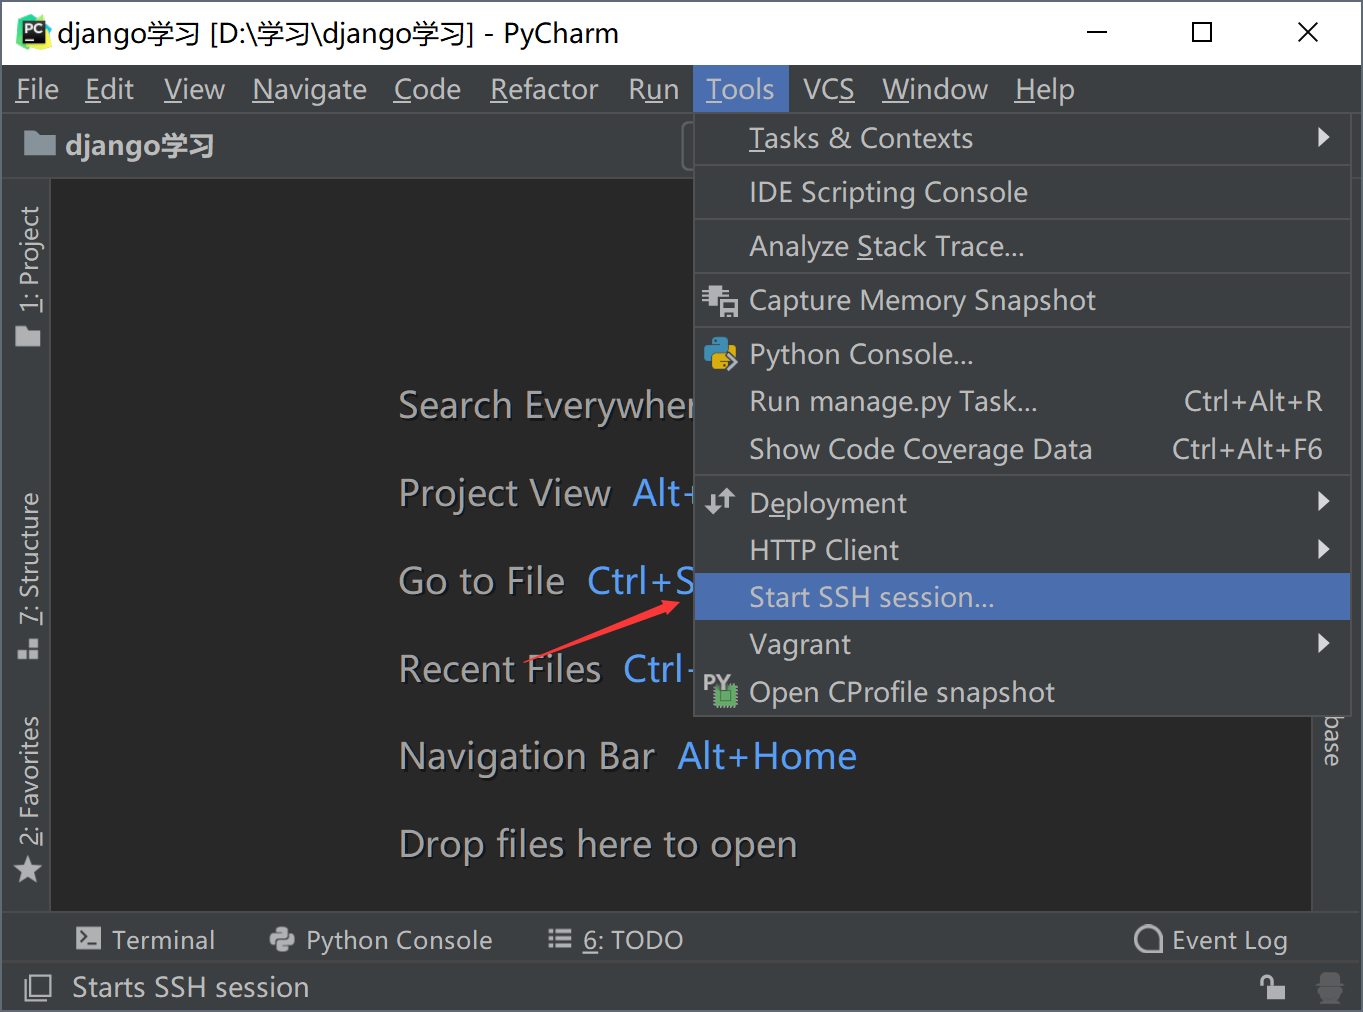The height and width of the screenshot is (1012, 1363).
Task: Choose Run manage.py Task entry
Action: coord(893,402)
